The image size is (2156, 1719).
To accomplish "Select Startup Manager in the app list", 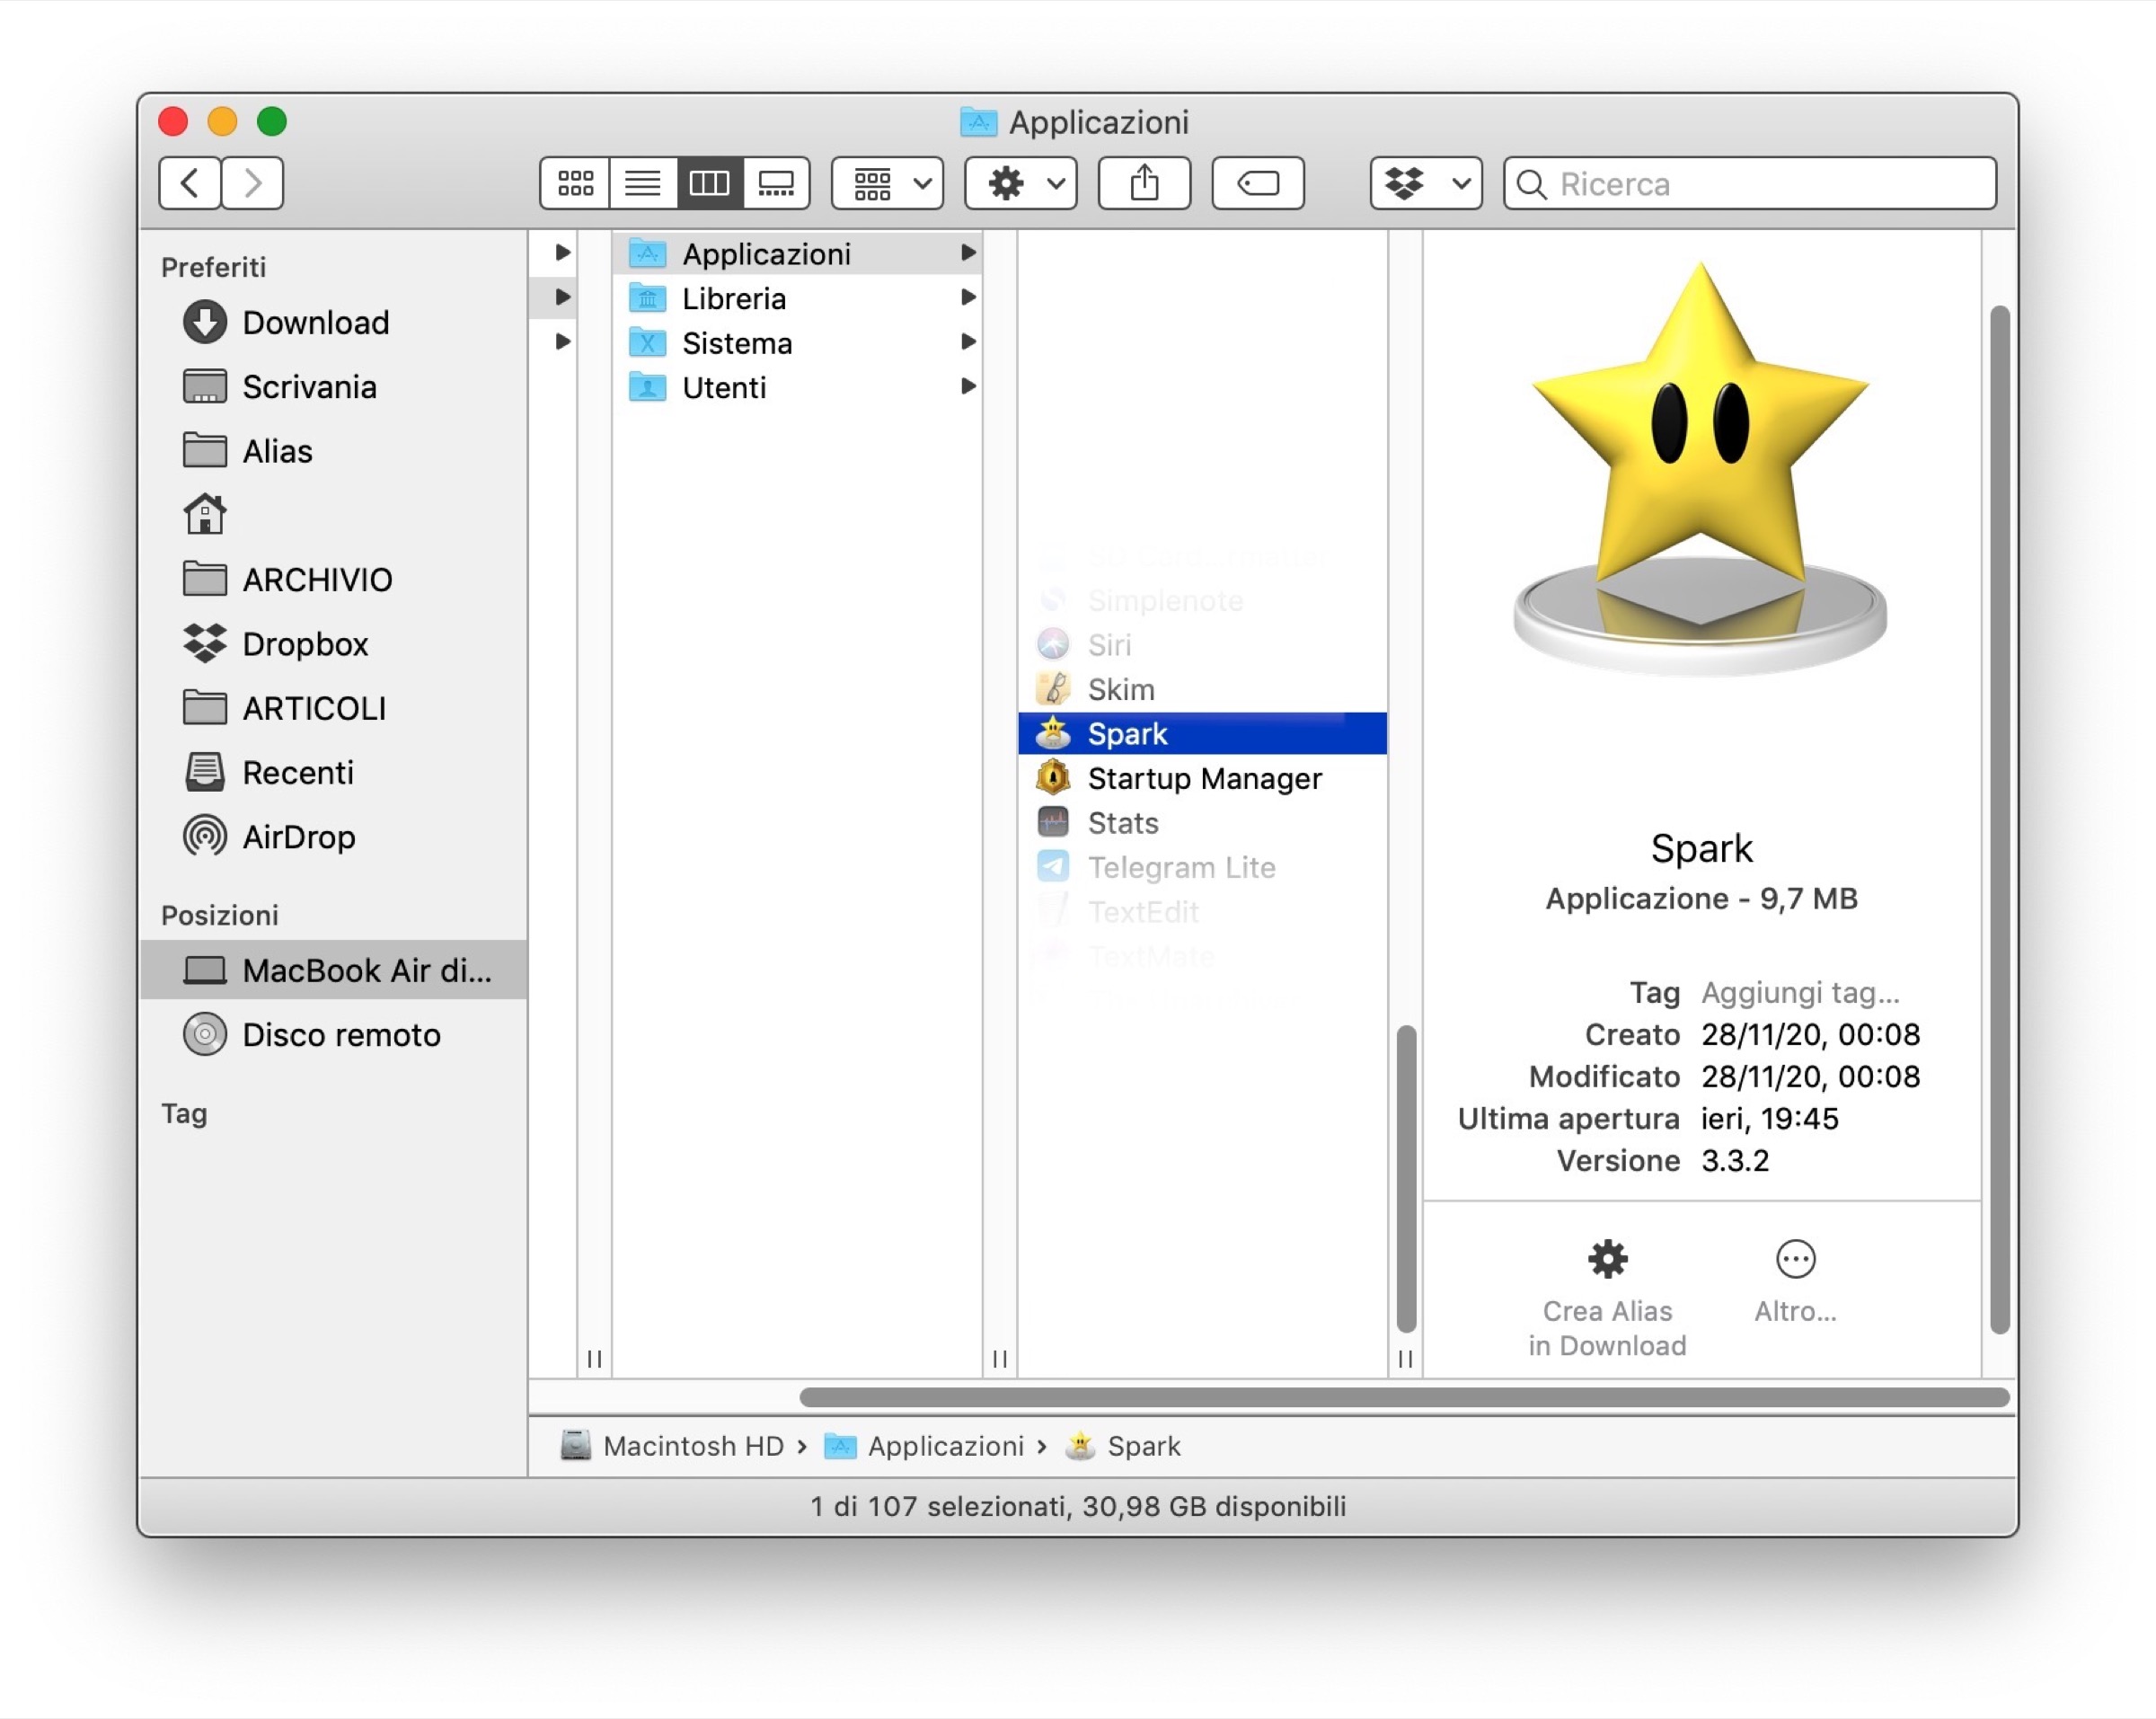I will pos(1204,778).
